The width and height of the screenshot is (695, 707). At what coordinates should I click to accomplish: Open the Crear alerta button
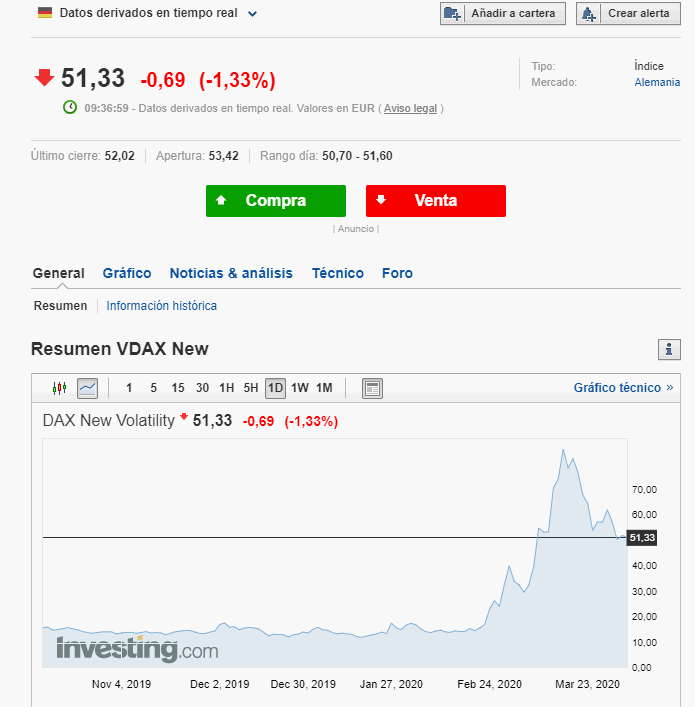(x=627, y=14)
